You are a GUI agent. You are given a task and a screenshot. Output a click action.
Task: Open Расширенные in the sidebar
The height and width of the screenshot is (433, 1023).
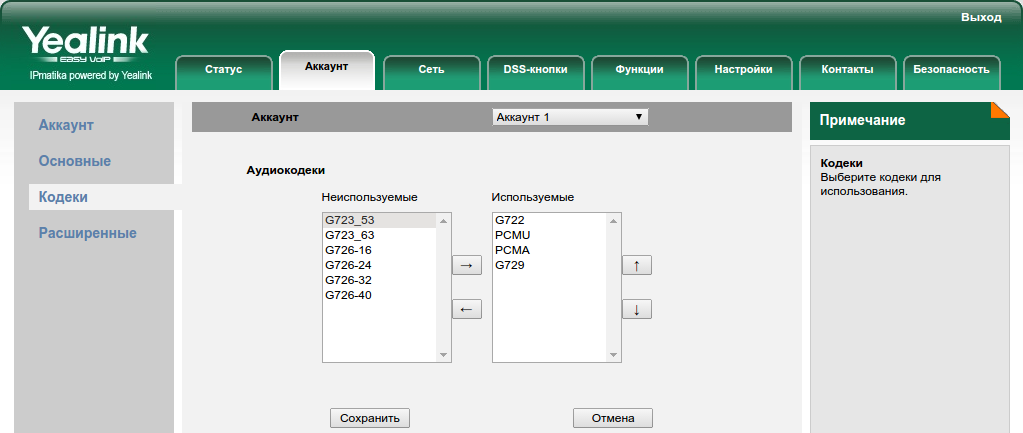pyautogui.click(x=87, y=233)
